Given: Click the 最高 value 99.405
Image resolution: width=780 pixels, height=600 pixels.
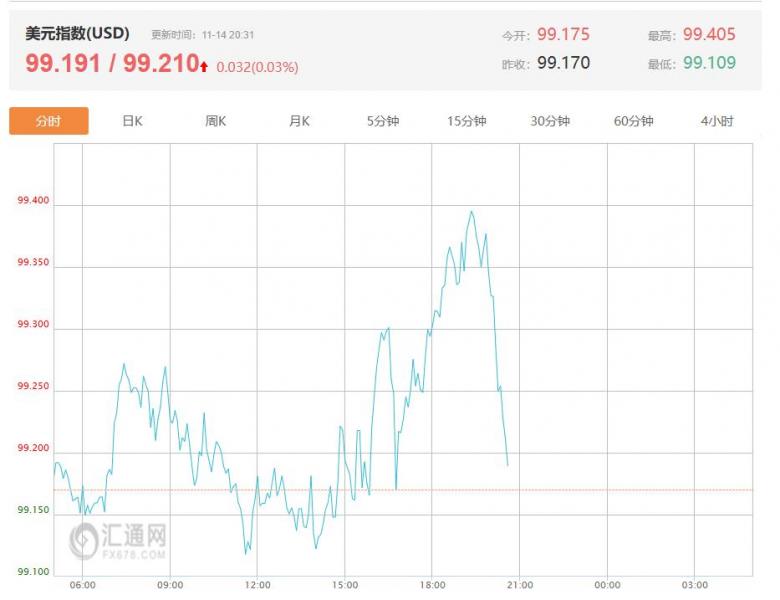Looking at the screenshot, I should click(709, 34).
